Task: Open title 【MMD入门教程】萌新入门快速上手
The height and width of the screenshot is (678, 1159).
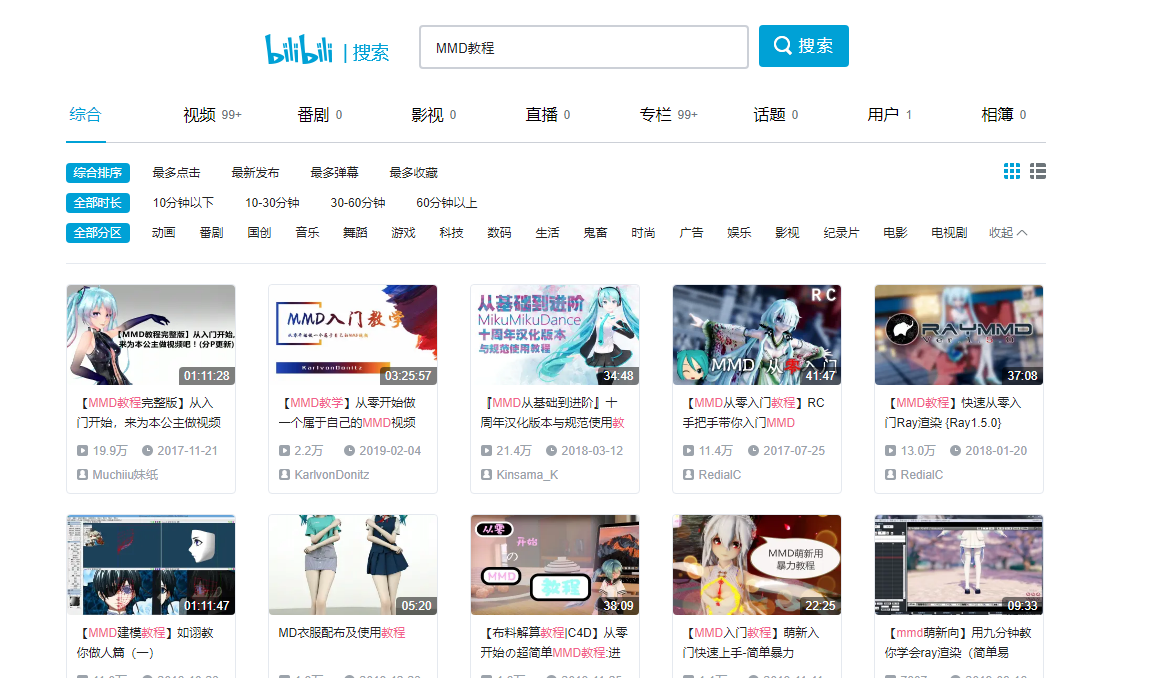Action: (x=751, y=643)
